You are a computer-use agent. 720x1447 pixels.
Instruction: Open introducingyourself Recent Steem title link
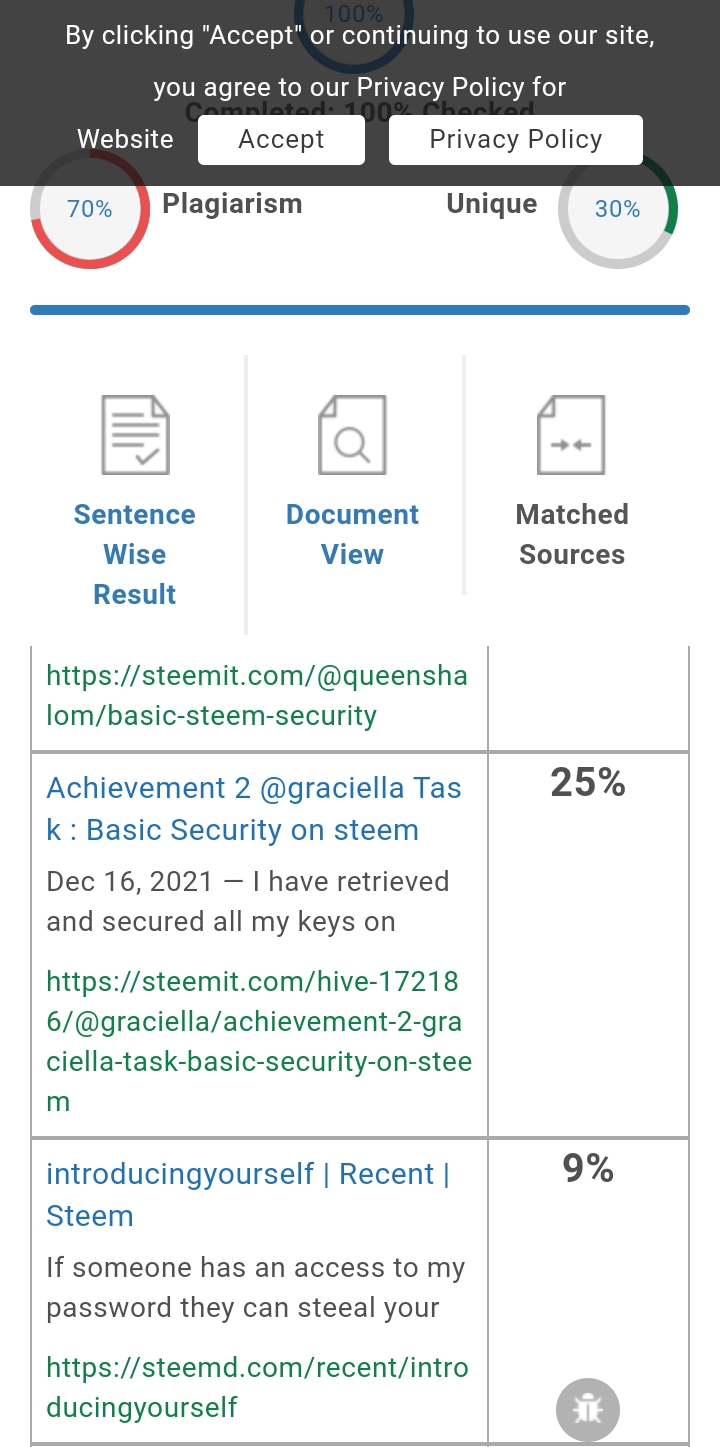(248, 1195)
